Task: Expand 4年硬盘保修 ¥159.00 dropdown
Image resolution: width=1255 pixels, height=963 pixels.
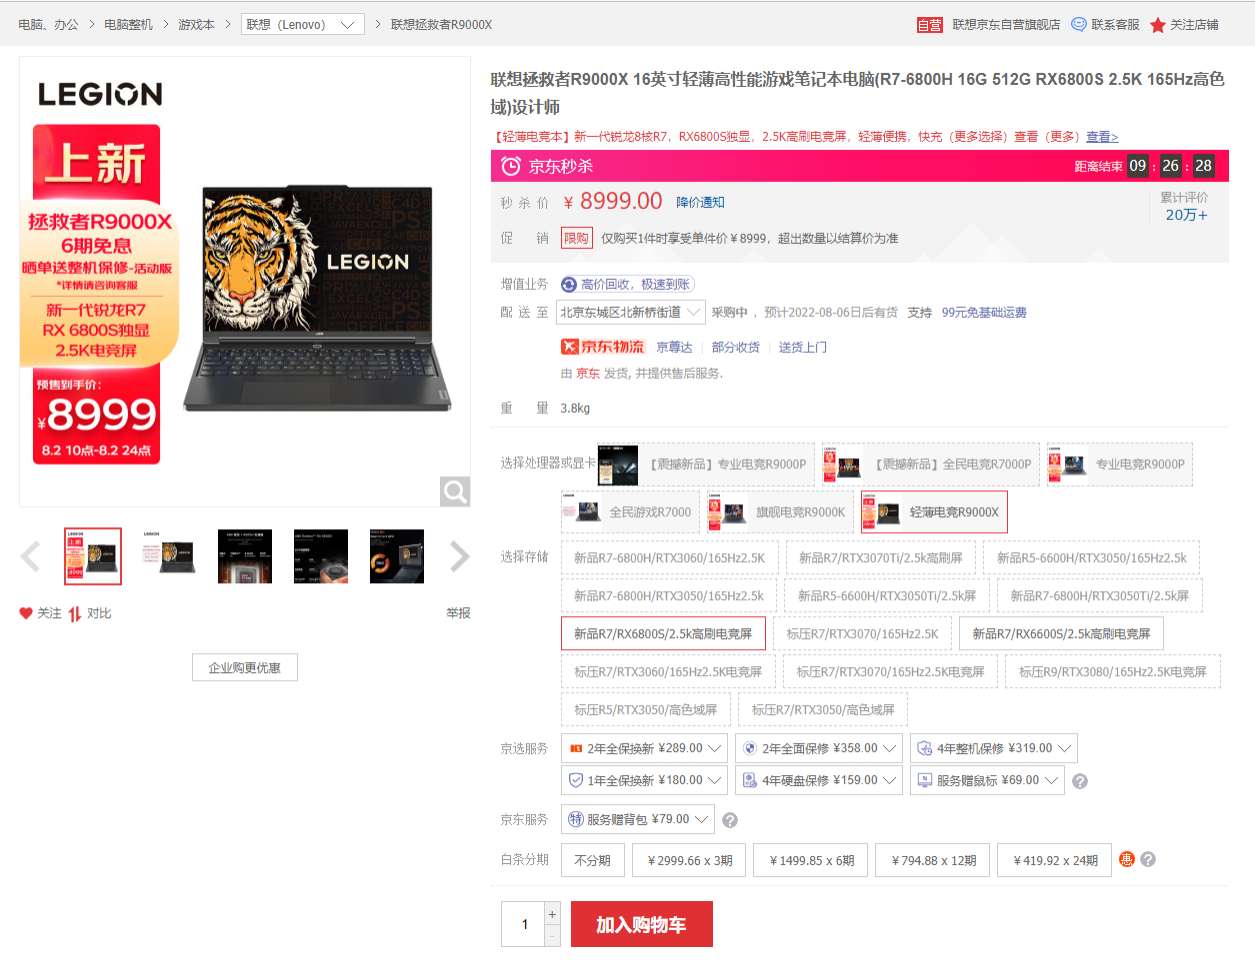Action: click(819, 780)
